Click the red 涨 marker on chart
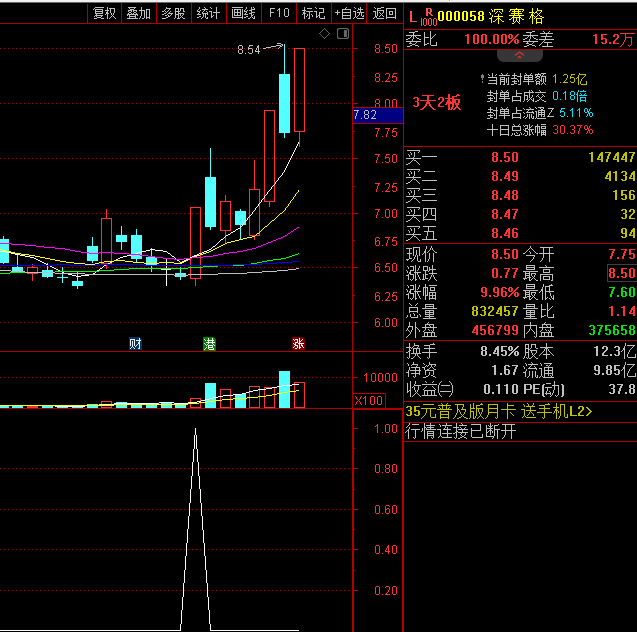The width and height of the screenshot is (637, 632). coord(298,344)
